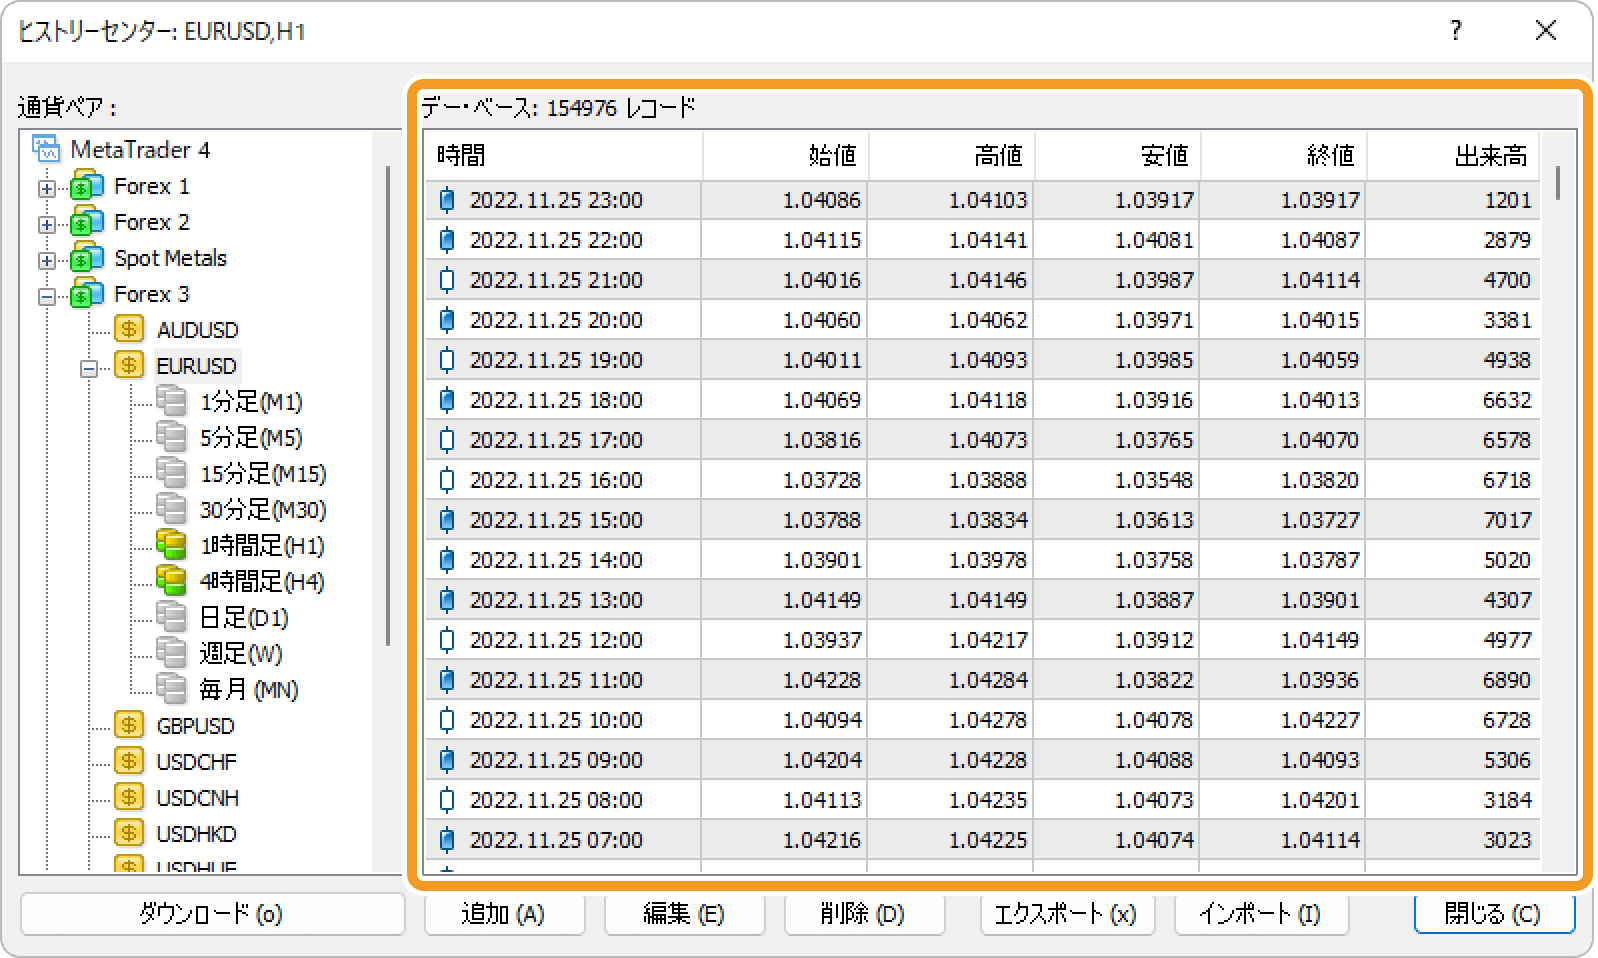This screenshot has height=958, width=1598.
Task: Click the 追加 (A) button
Action: tap(504, 913)
